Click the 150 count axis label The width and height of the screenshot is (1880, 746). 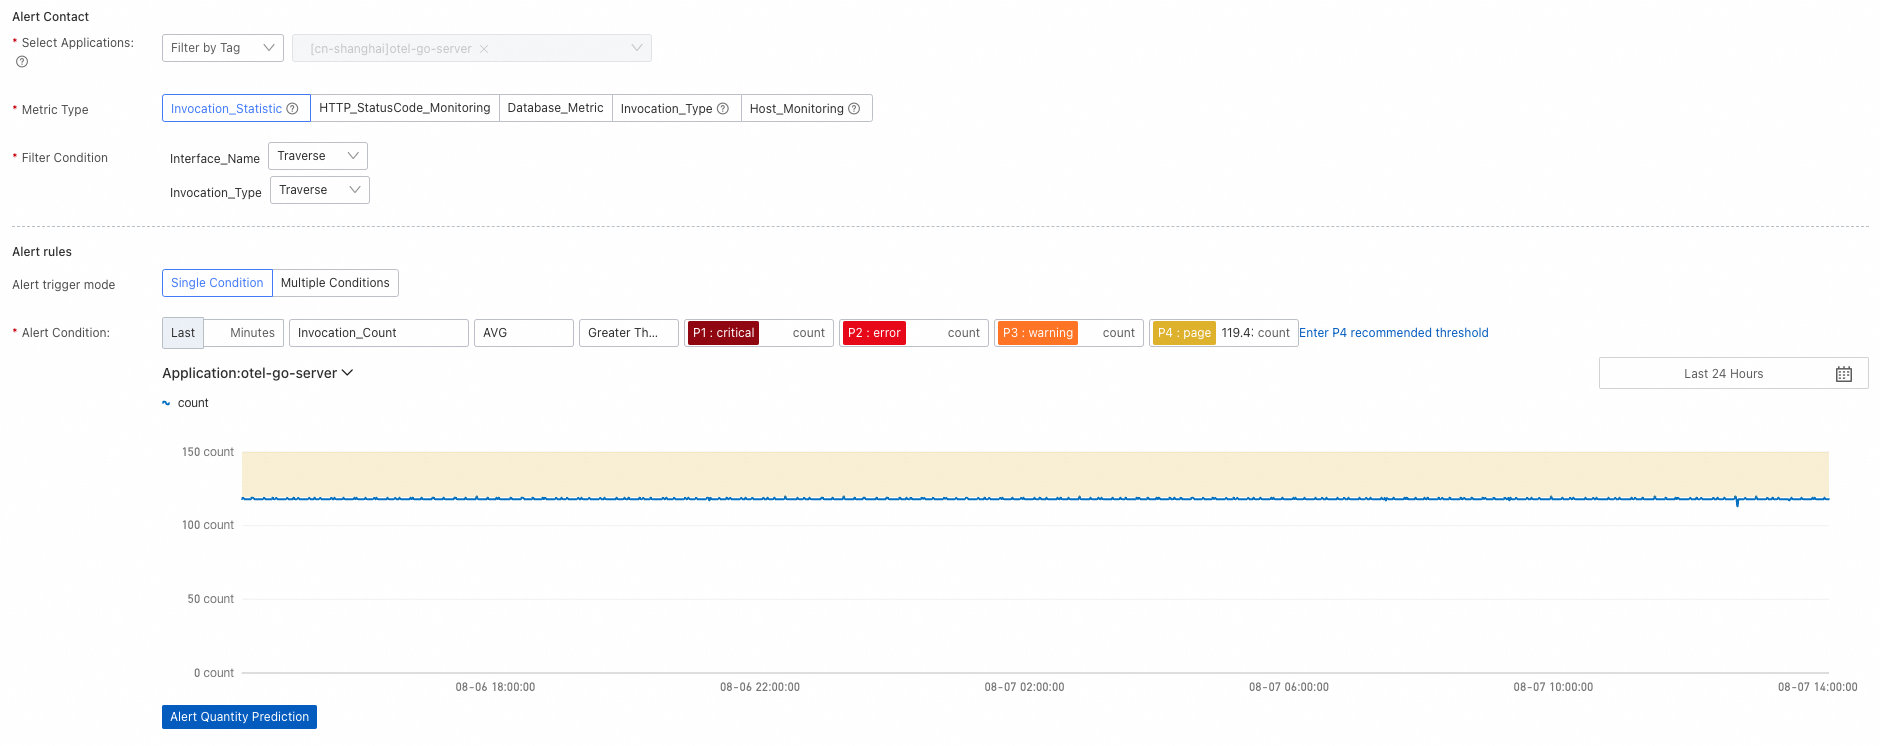click(208, 452)
